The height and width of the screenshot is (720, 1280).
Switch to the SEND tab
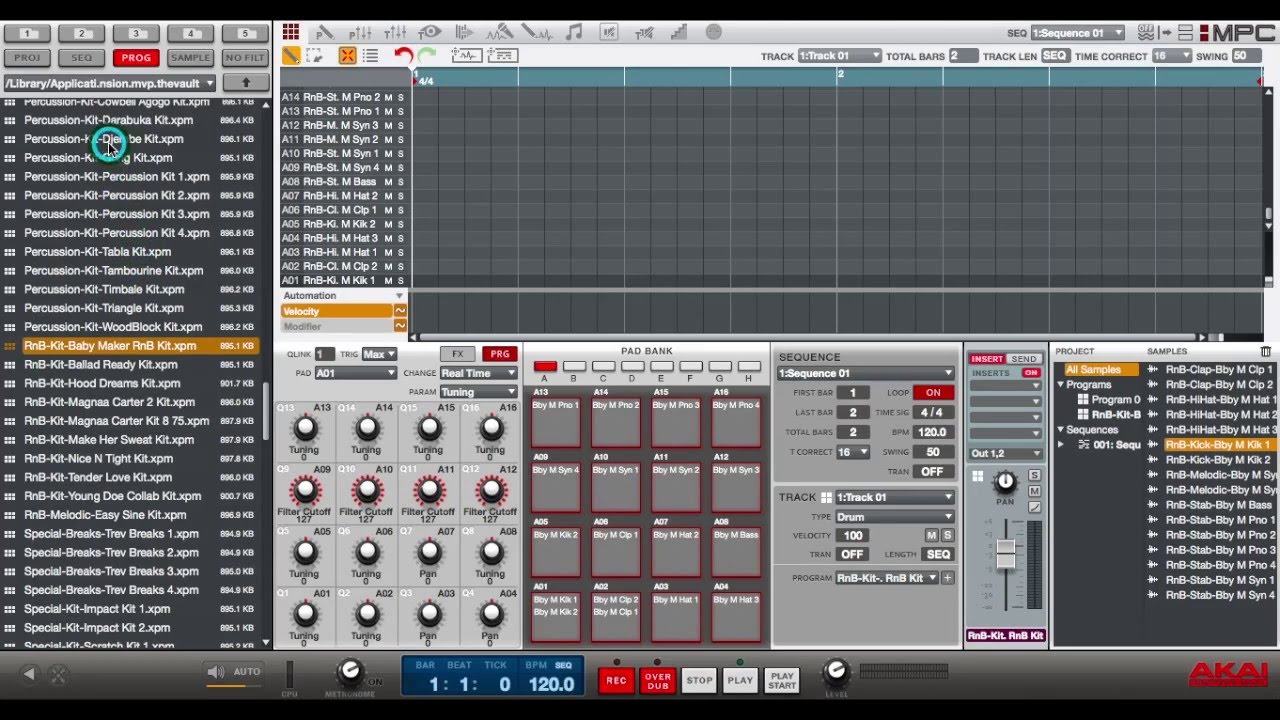coord(1023,359)
